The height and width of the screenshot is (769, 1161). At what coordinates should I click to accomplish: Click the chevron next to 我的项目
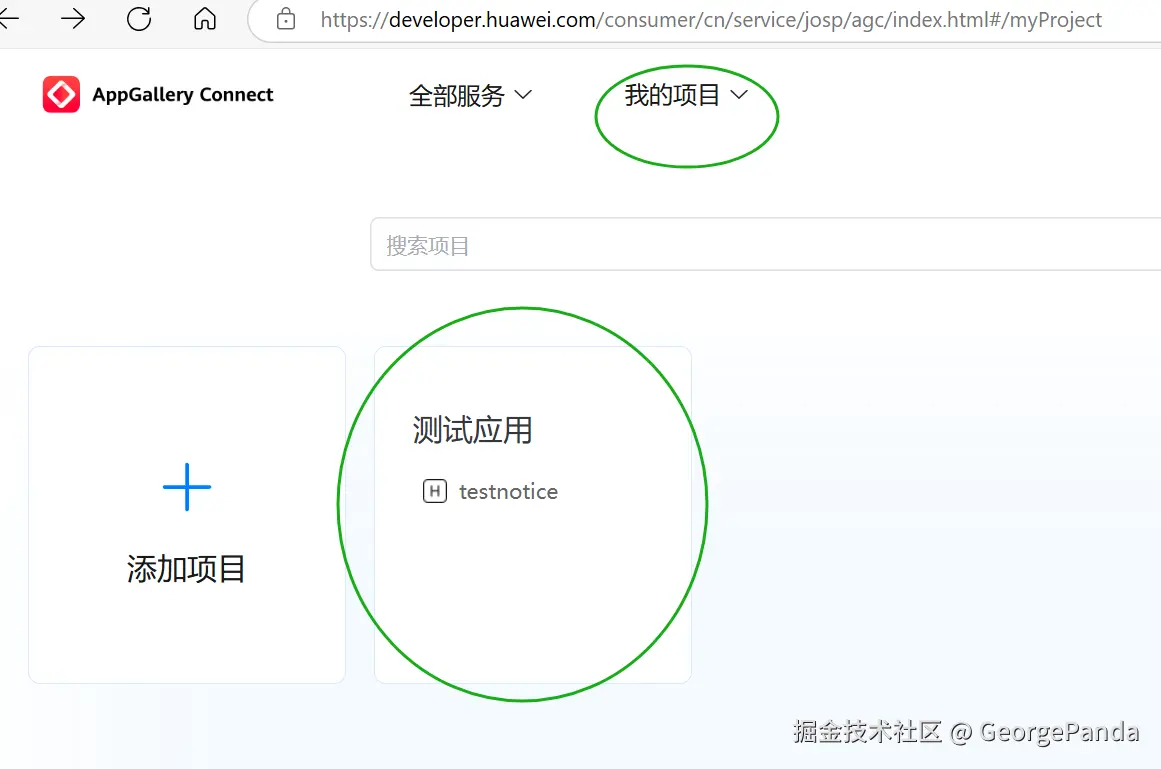pos(740,93)
